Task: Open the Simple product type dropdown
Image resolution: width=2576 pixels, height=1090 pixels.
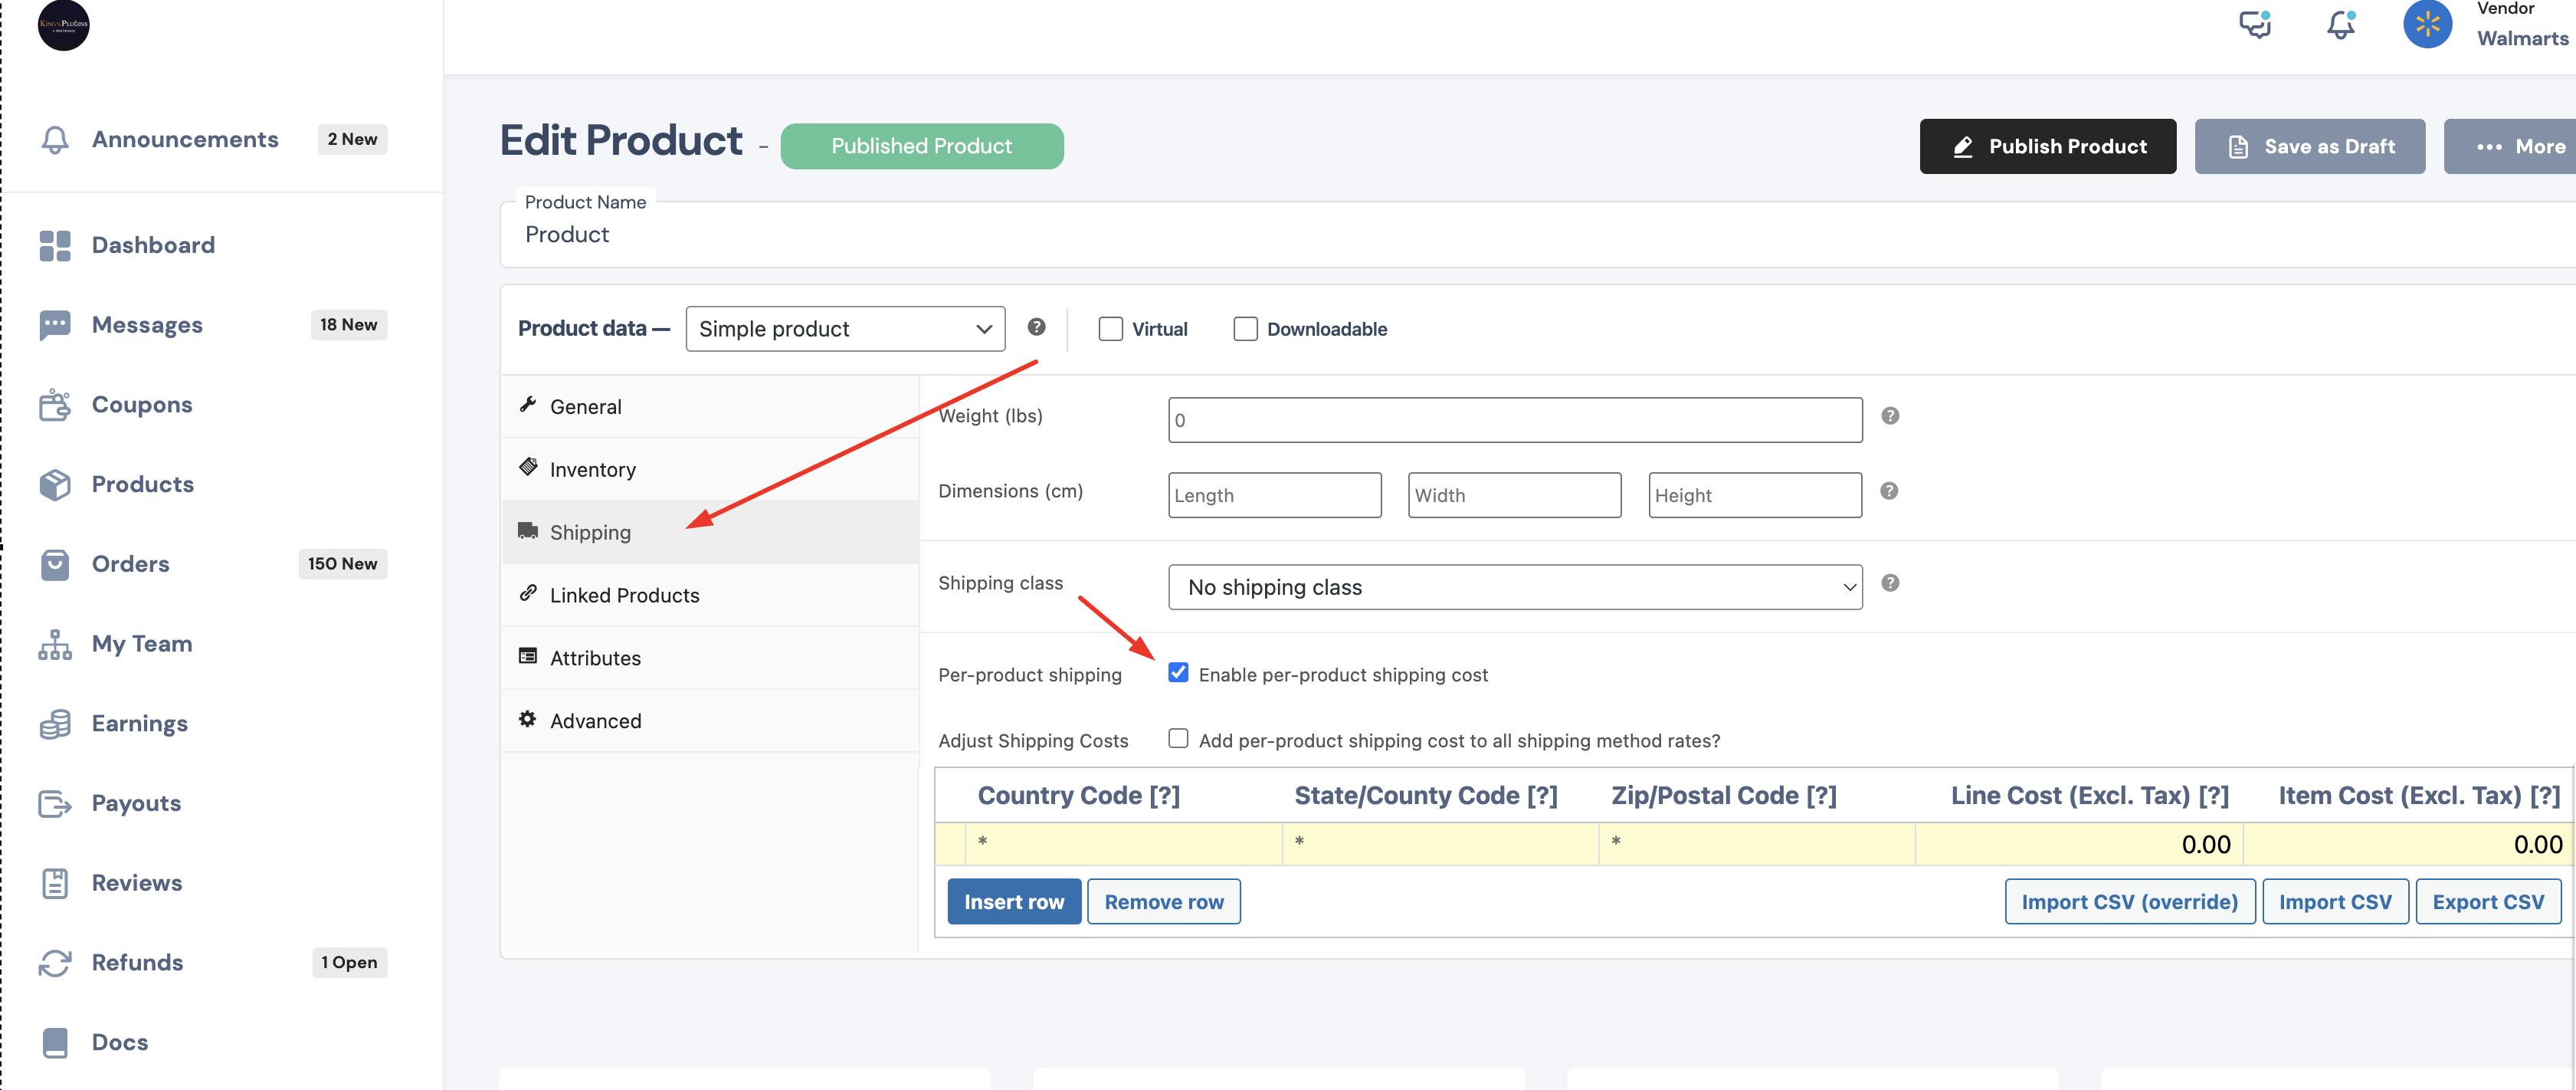Action: pyautogui.click(x=845, y=329)
